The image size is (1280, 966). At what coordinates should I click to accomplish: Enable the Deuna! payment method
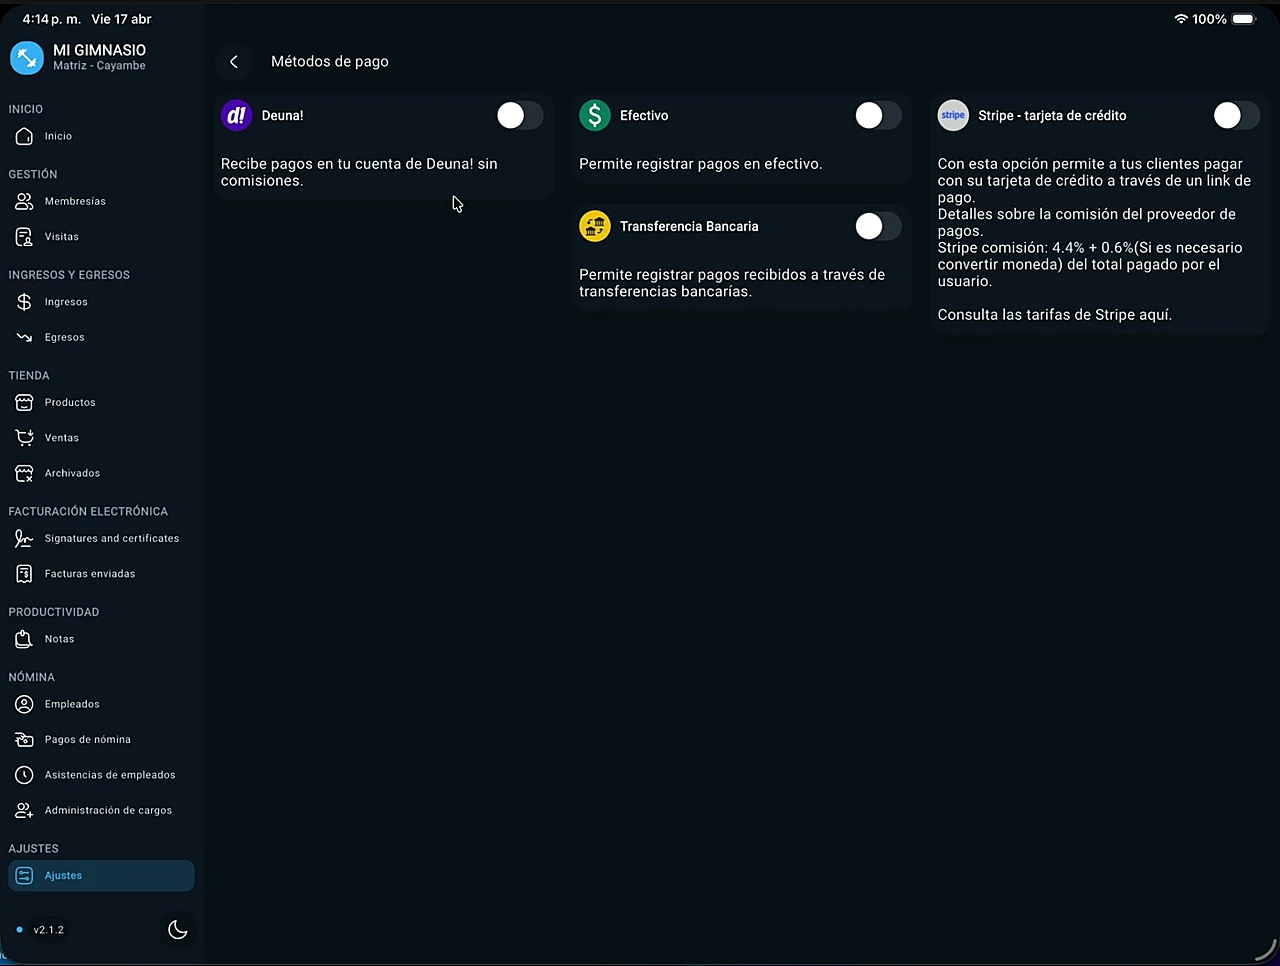click(519, 115)
